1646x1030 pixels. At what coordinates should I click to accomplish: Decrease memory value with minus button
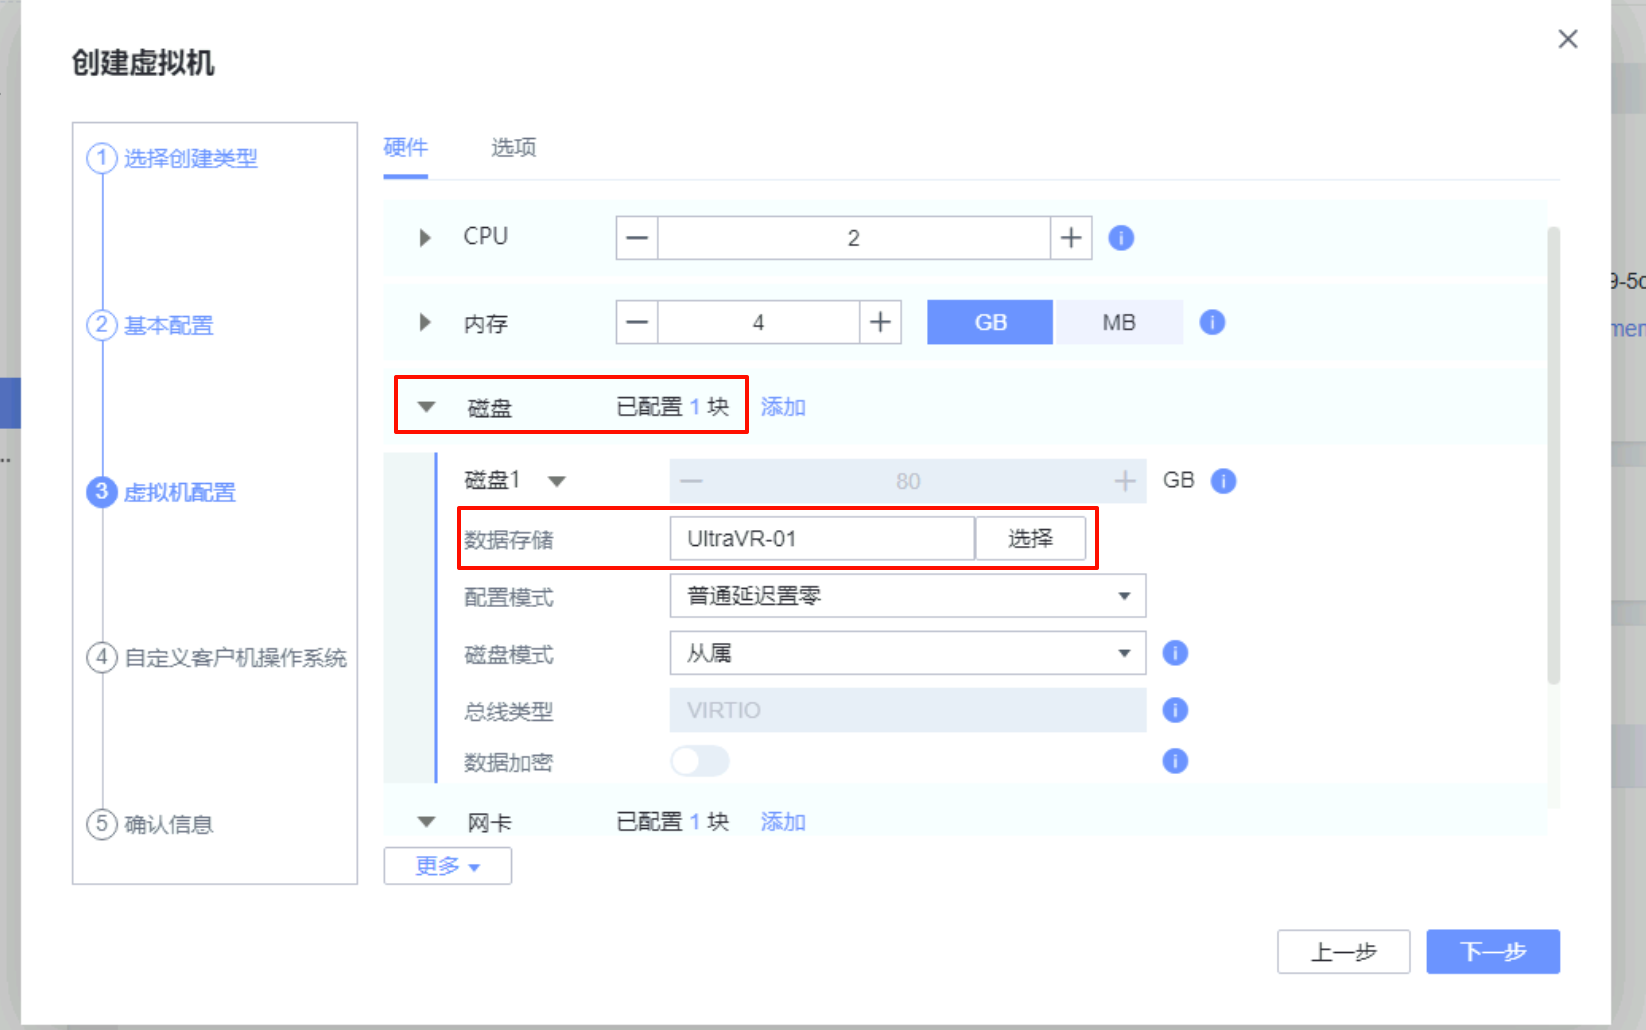pos(637,322)
